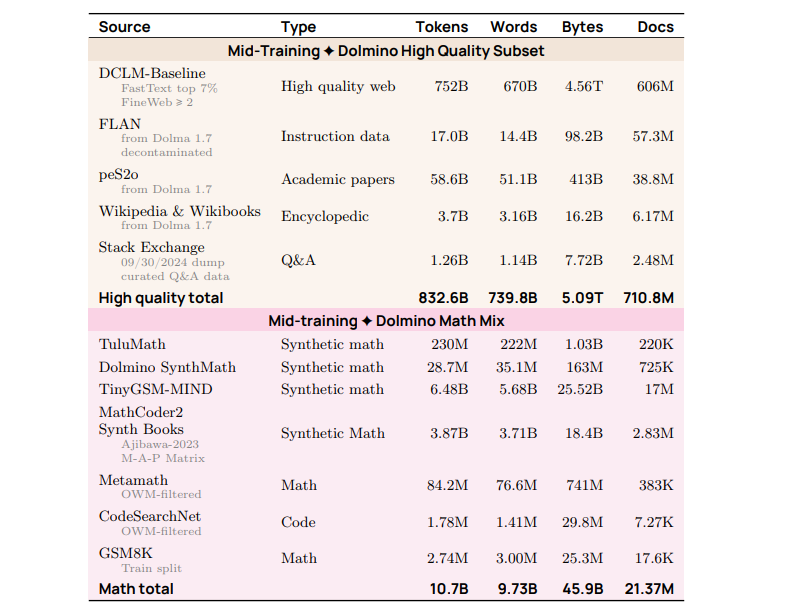Click the 'Dolmino SynthMath' source name
Image resolution: width=806 pixels, height=608 pixels.
pos(167,367)
